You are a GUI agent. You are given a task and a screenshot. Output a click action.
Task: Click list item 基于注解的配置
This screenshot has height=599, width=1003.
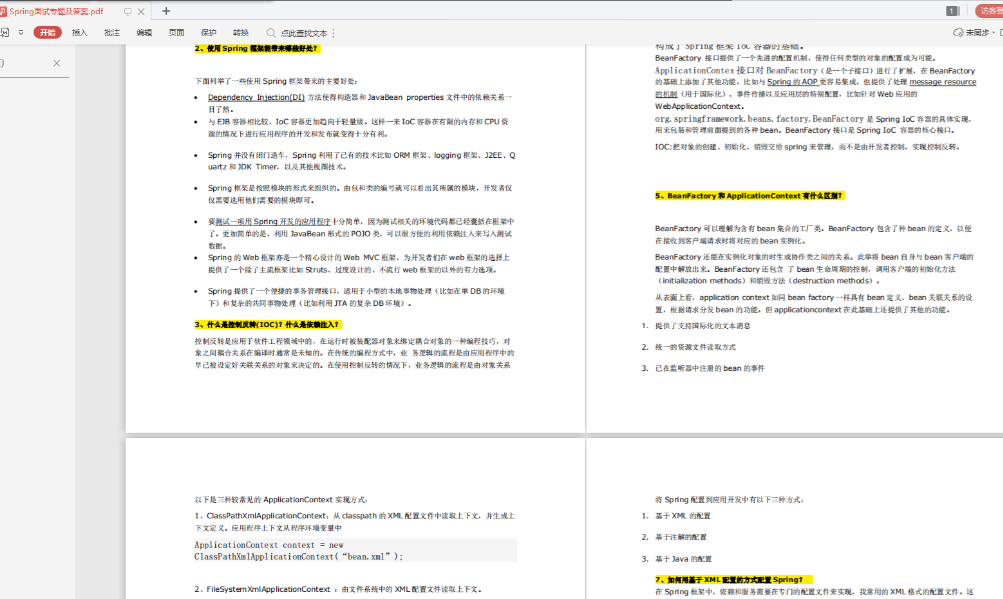[681, 537]
